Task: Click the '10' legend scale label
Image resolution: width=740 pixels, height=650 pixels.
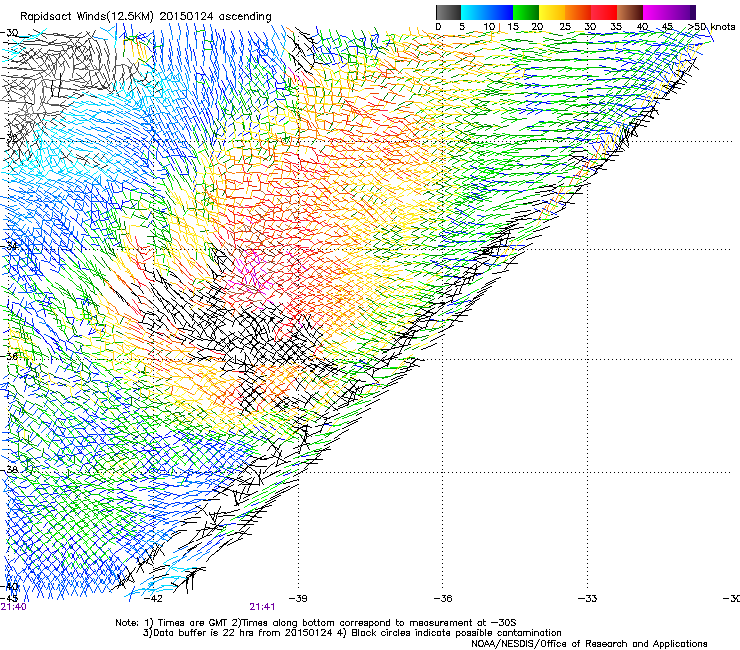Action: [x=489, y=27]
